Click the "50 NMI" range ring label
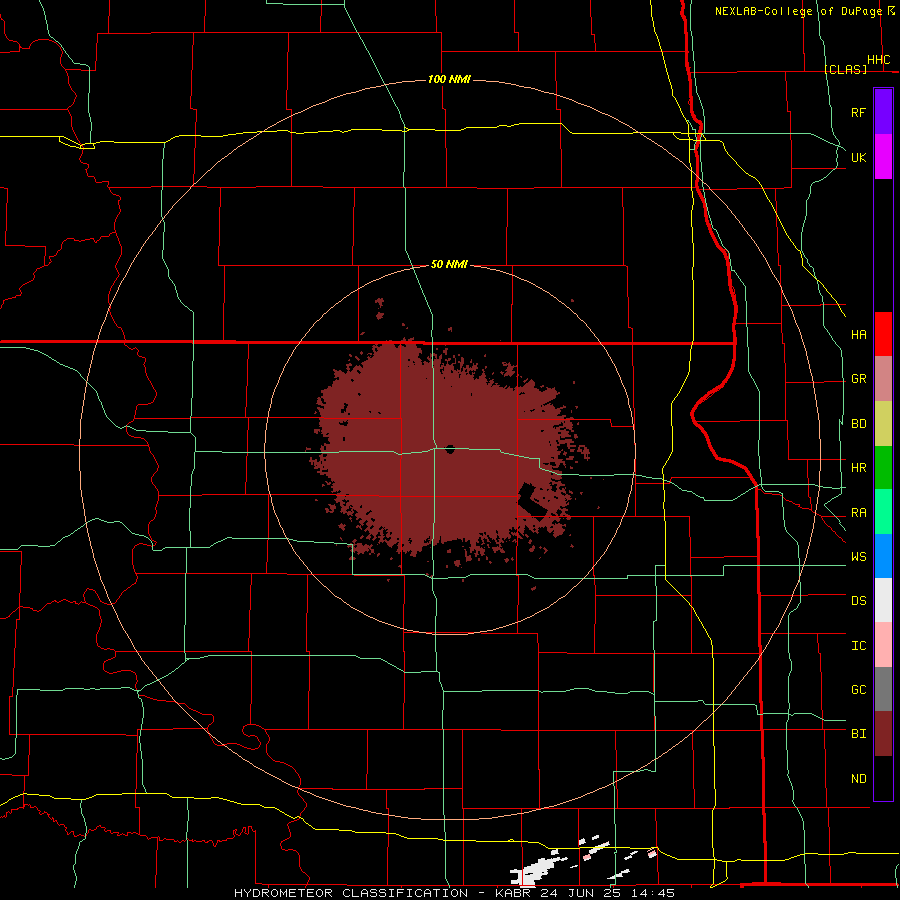The height and width of the screenshot is (900, 900). tap(449, 264)
